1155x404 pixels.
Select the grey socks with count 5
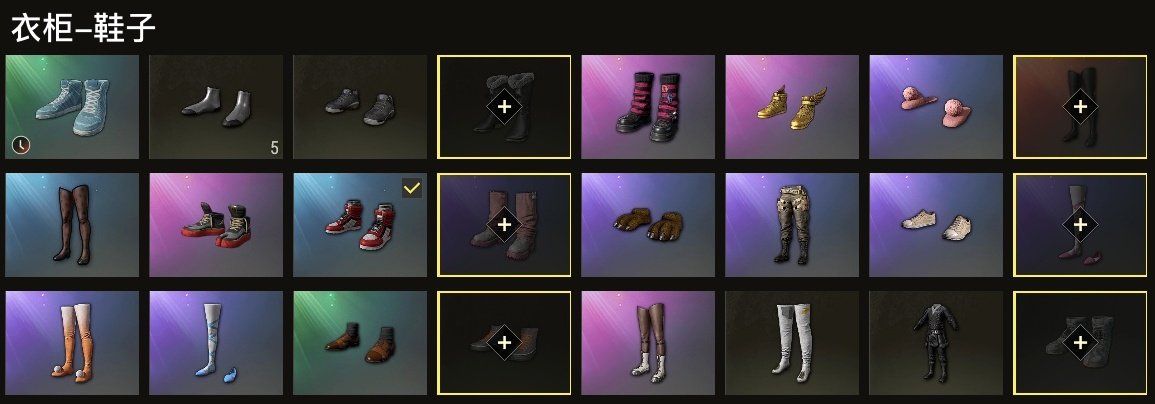click(x=216, y=107)
